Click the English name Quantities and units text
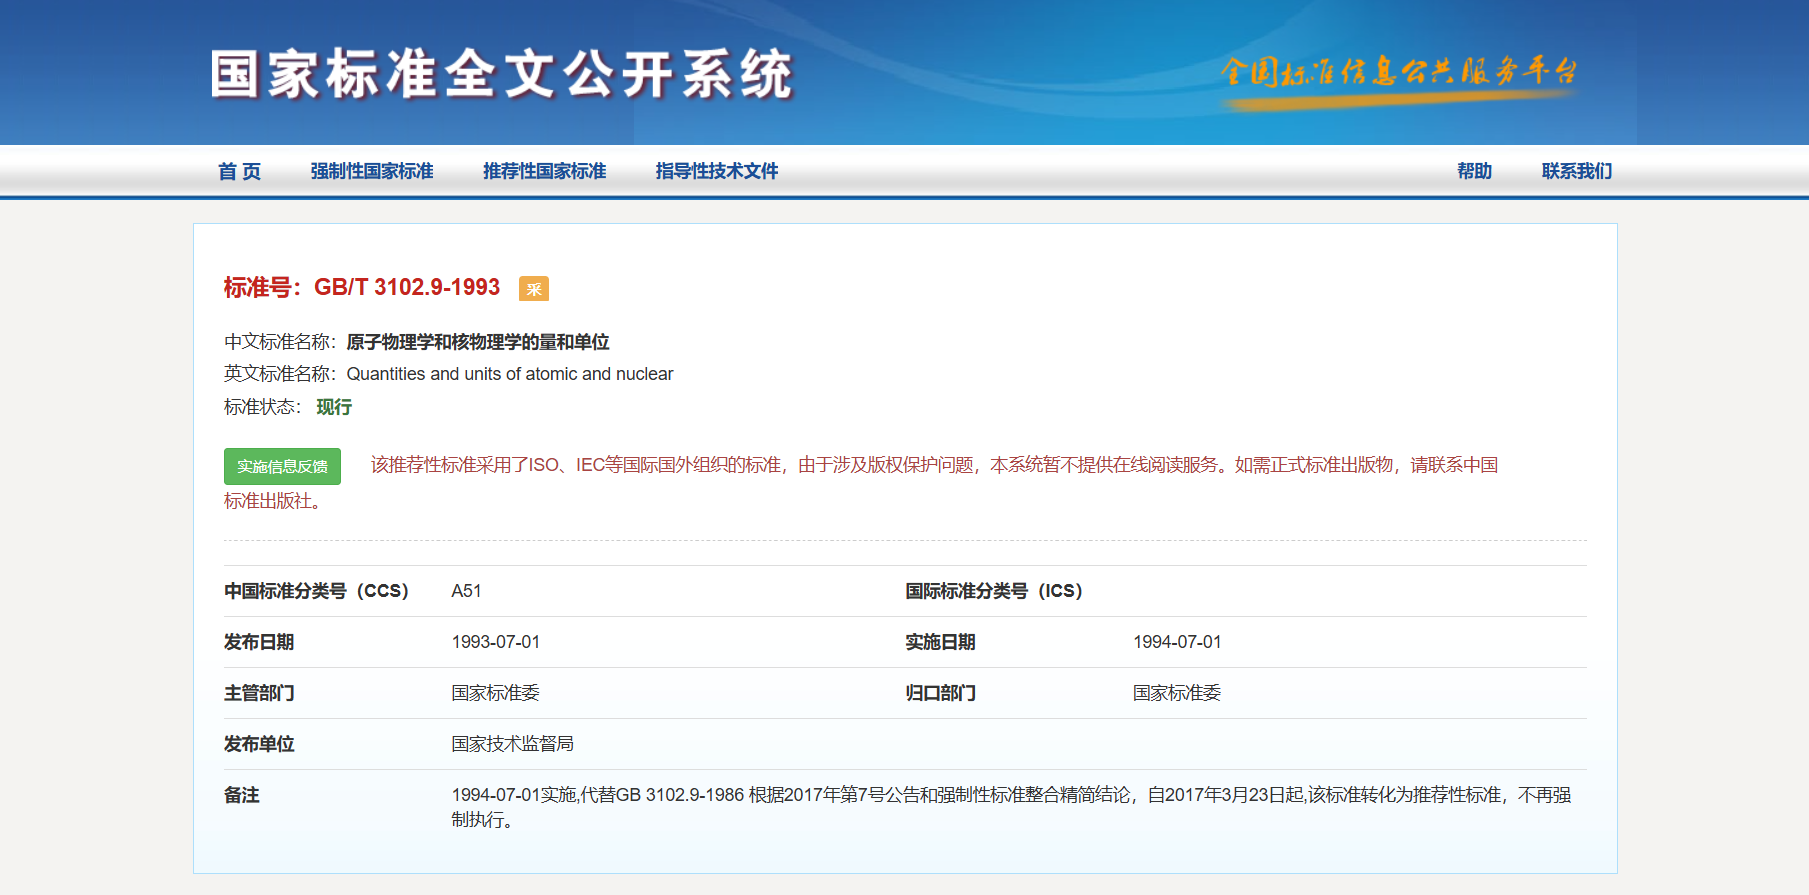 509,374
